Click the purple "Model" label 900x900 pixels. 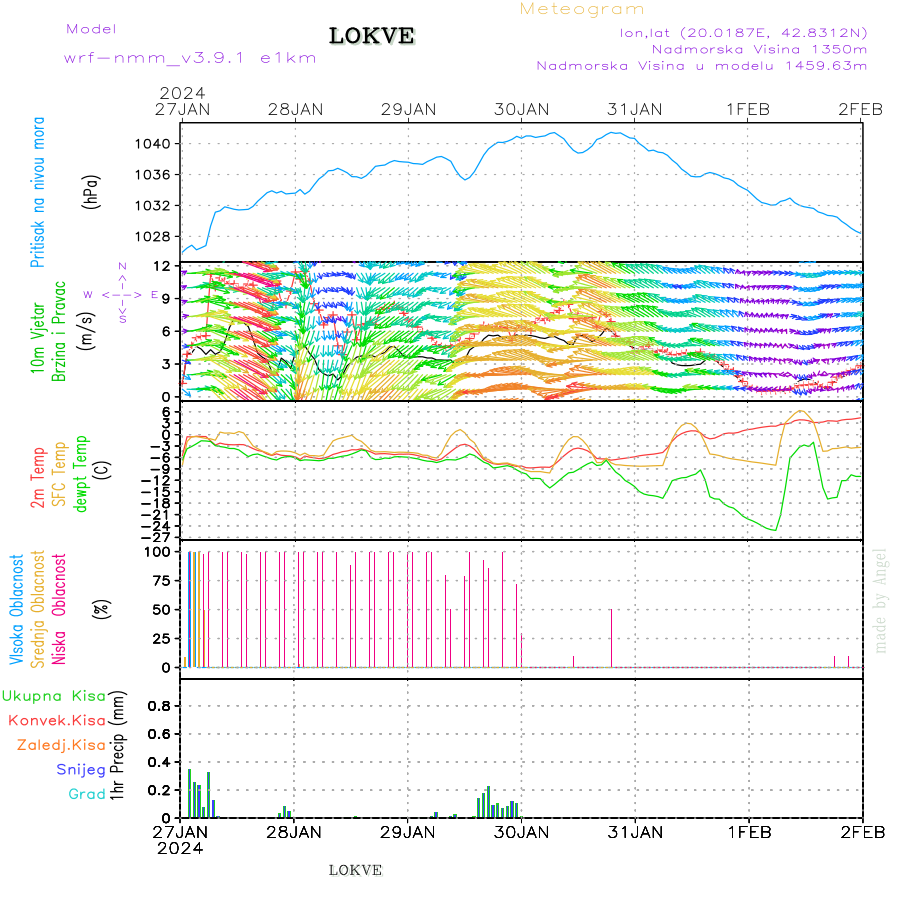tap(91, 29)
